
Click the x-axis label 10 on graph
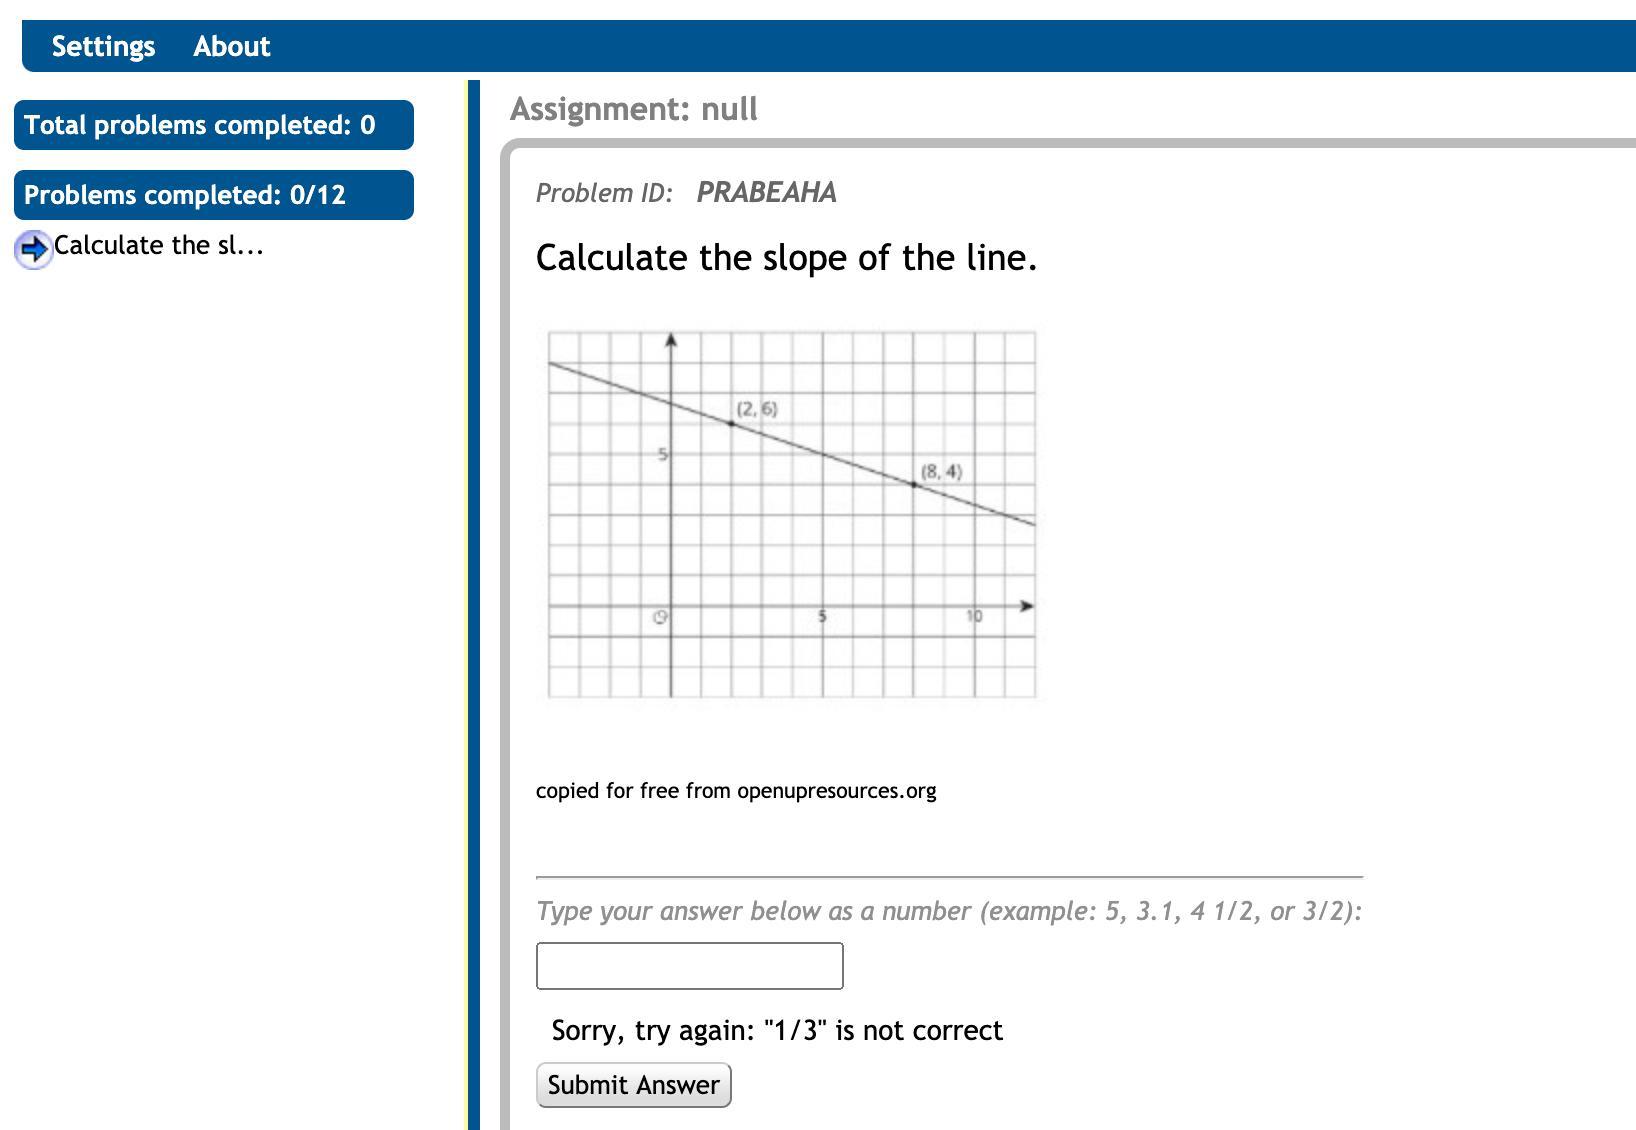(x=974, y=616)
